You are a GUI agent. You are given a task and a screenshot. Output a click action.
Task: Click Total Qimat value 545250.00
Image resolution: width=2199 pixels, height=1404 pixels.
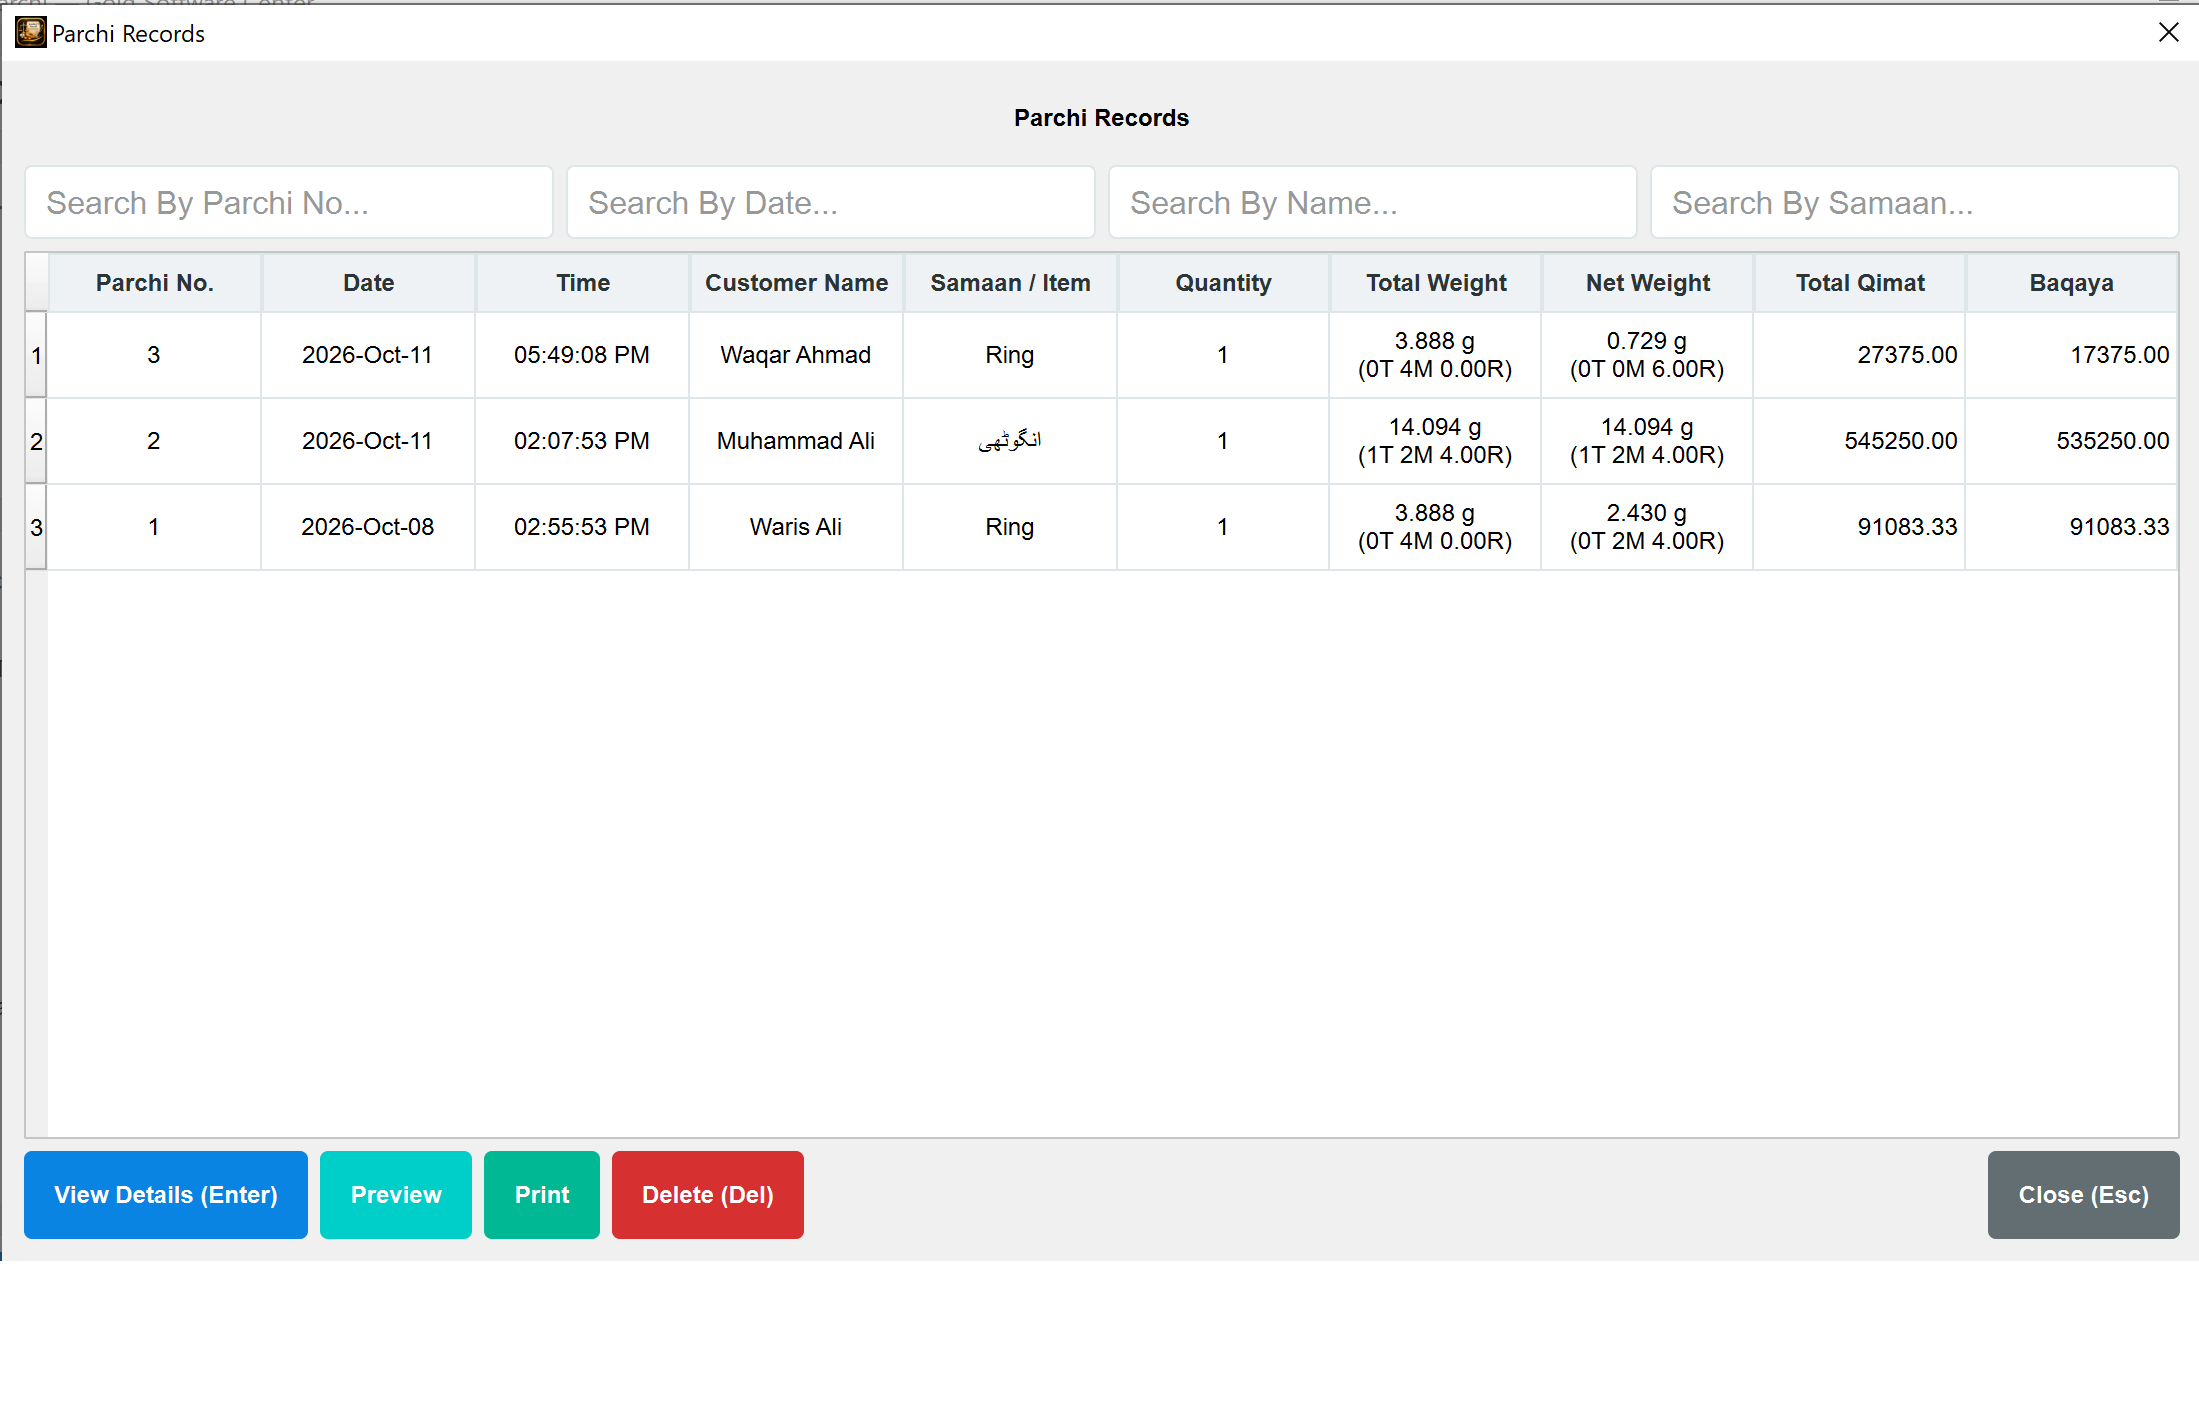[1860, 441]
